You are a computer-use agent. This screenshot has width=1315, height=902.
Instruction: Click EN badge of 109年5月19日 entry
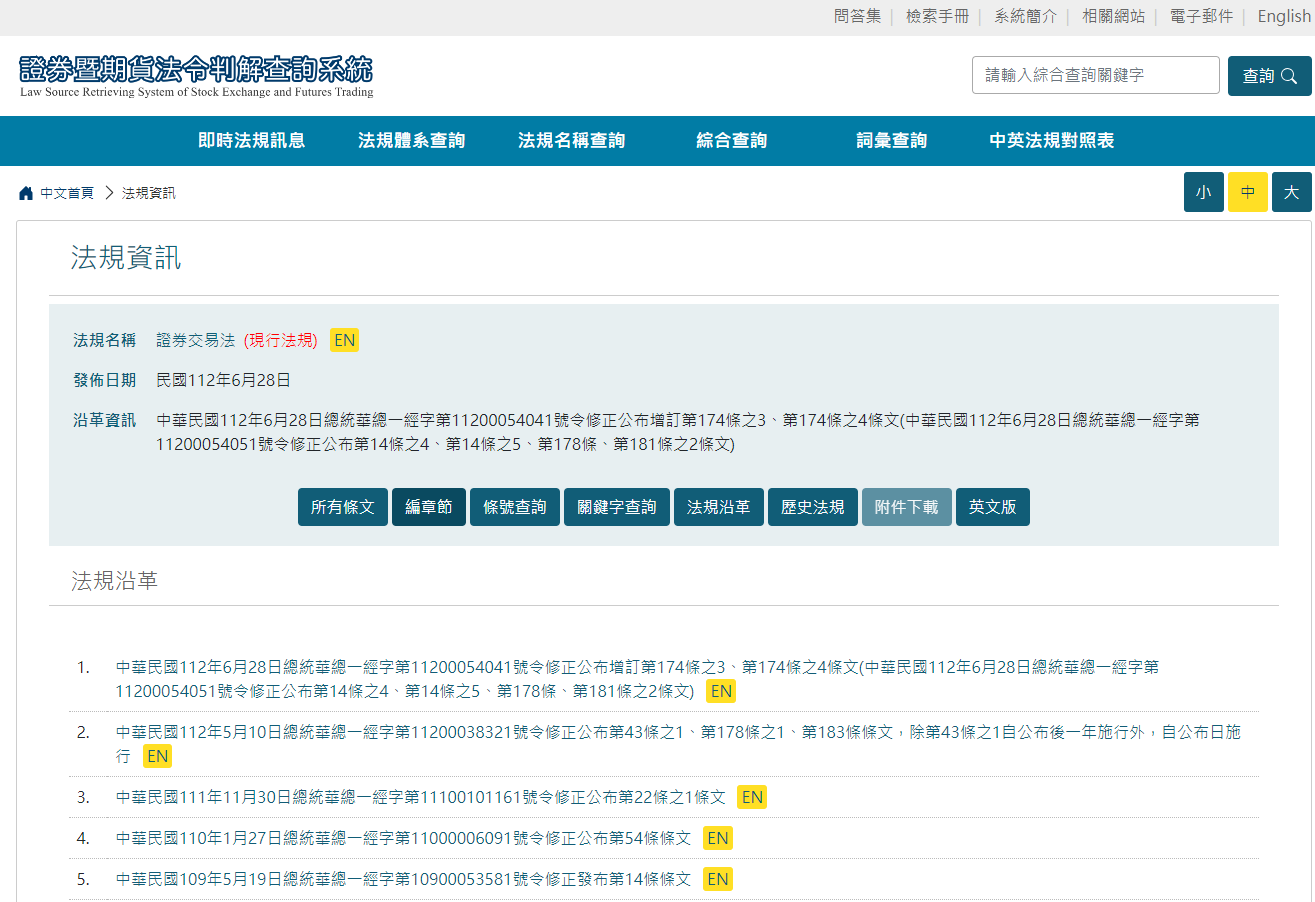(718, 879)
